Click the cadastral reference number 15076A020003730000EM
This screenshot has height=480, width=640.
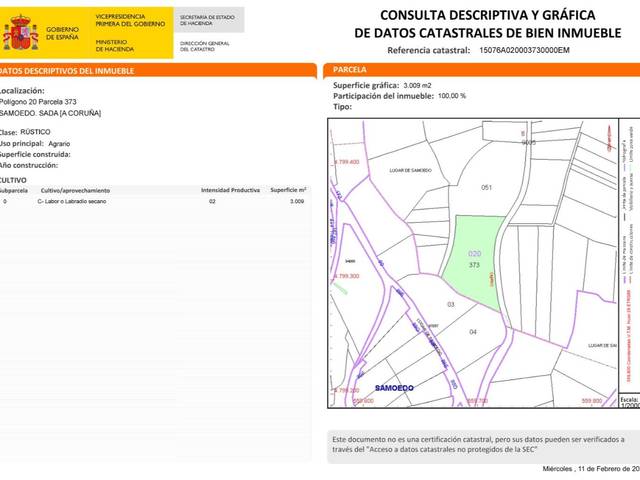(524, 50)
